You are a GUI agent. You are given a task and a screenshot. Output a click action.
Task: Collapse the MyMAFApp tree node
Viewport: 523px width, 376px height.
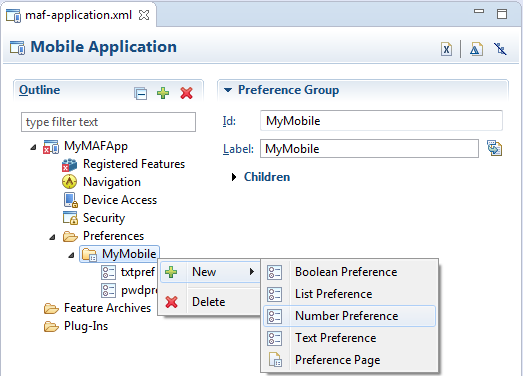pyautogui.click(x=33, y=147)
